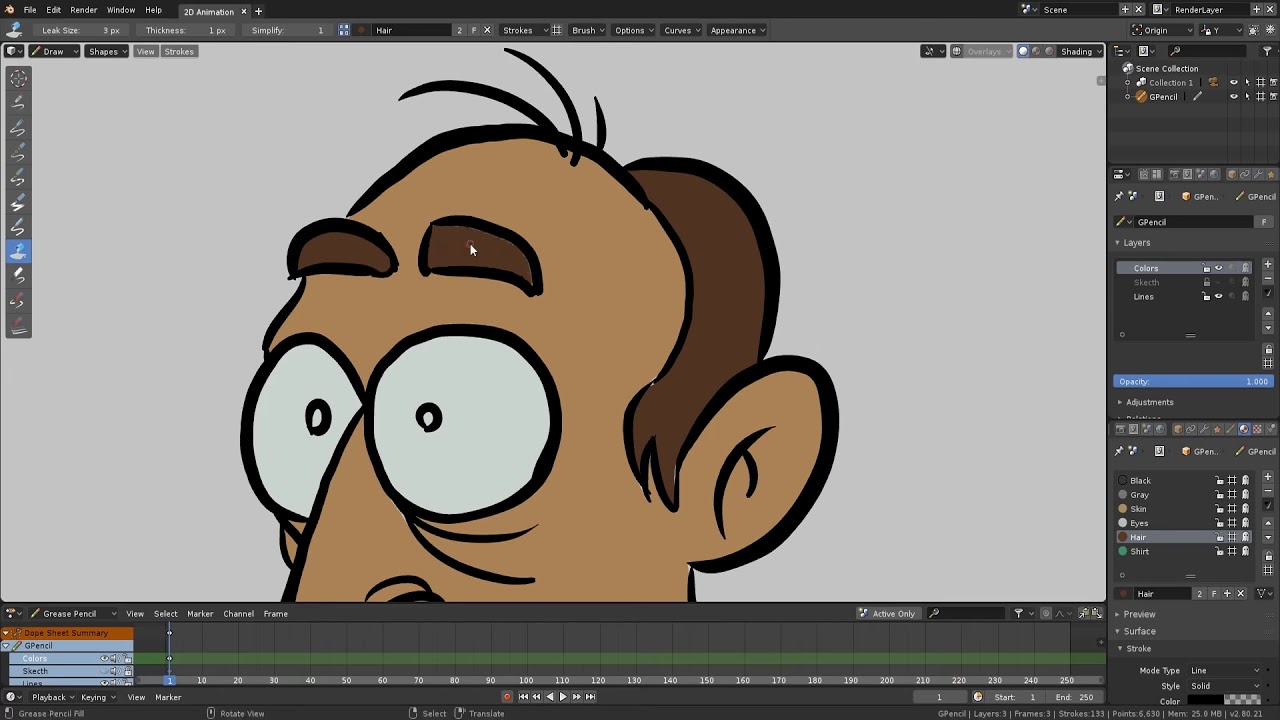Toggle the lock on the Skecth layer
The image size is (1280, 720).
[x=1206, y=283]
